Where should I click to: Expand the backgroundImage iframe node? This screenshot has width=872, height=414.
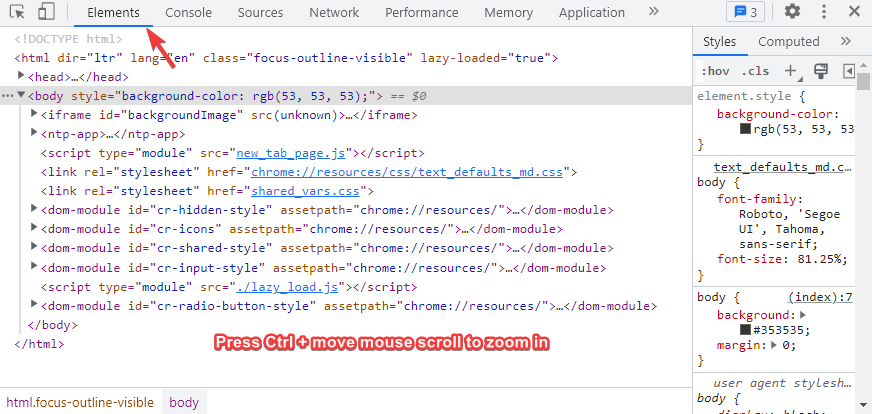34,114
